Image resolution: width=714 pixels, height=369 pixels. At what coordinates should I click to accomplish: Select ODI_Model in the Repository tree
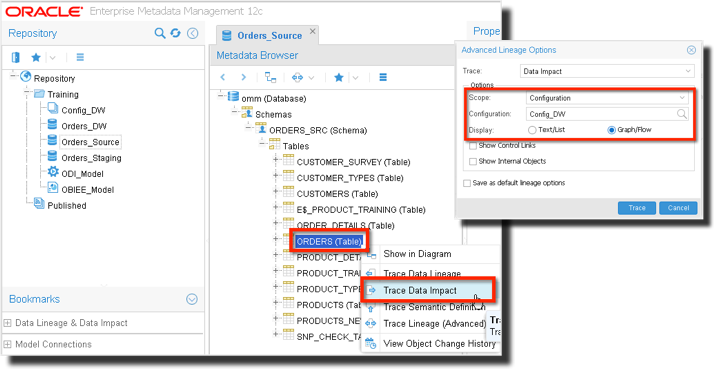[82, 174]
